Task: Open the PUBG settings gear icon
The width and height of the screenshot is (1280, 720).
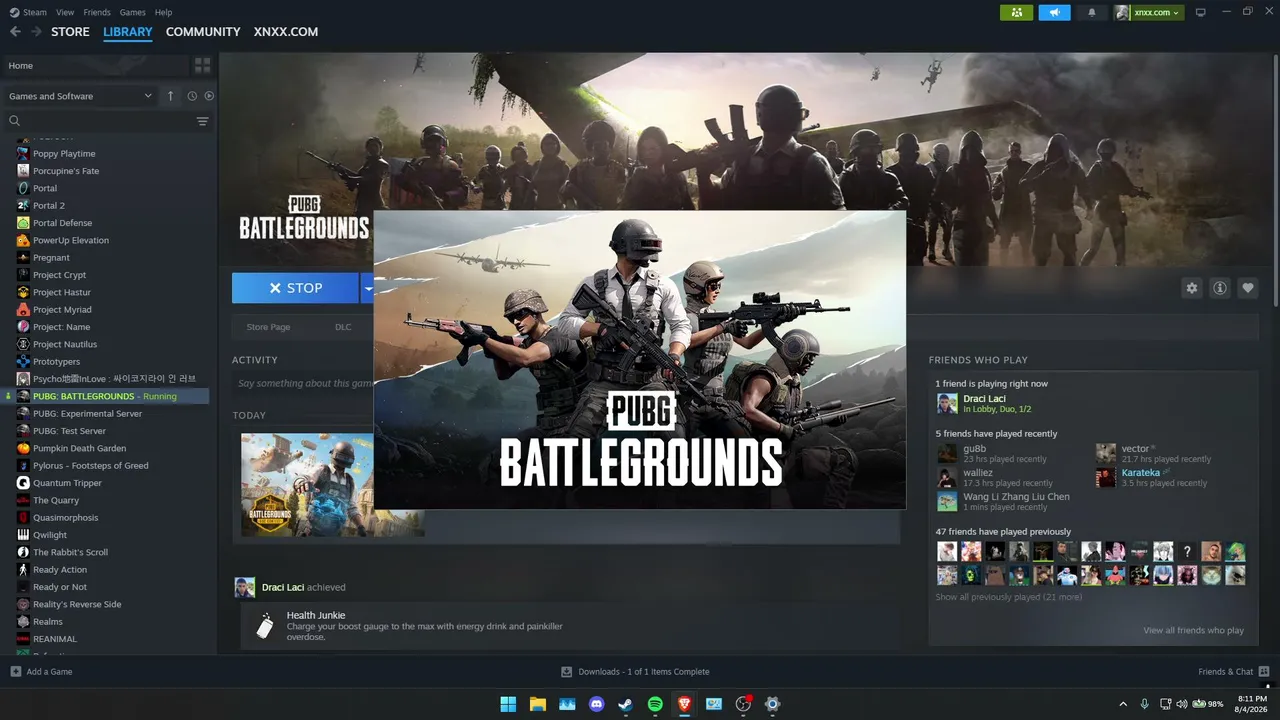Action: click(1191, 288)
